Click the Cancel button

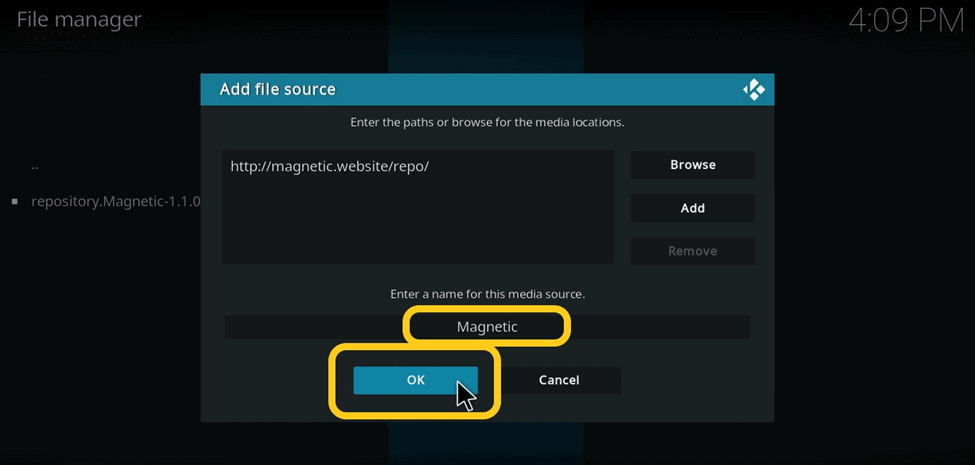[x=559, y=380]
